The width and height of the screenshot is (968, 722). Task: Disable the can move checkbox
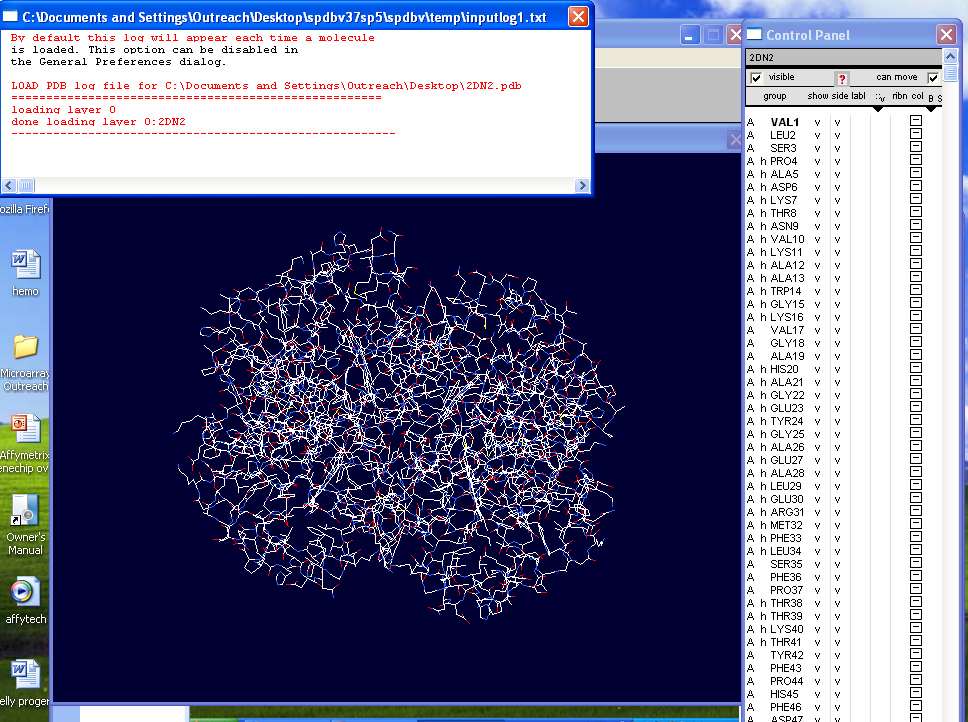(x=934, y=77)
